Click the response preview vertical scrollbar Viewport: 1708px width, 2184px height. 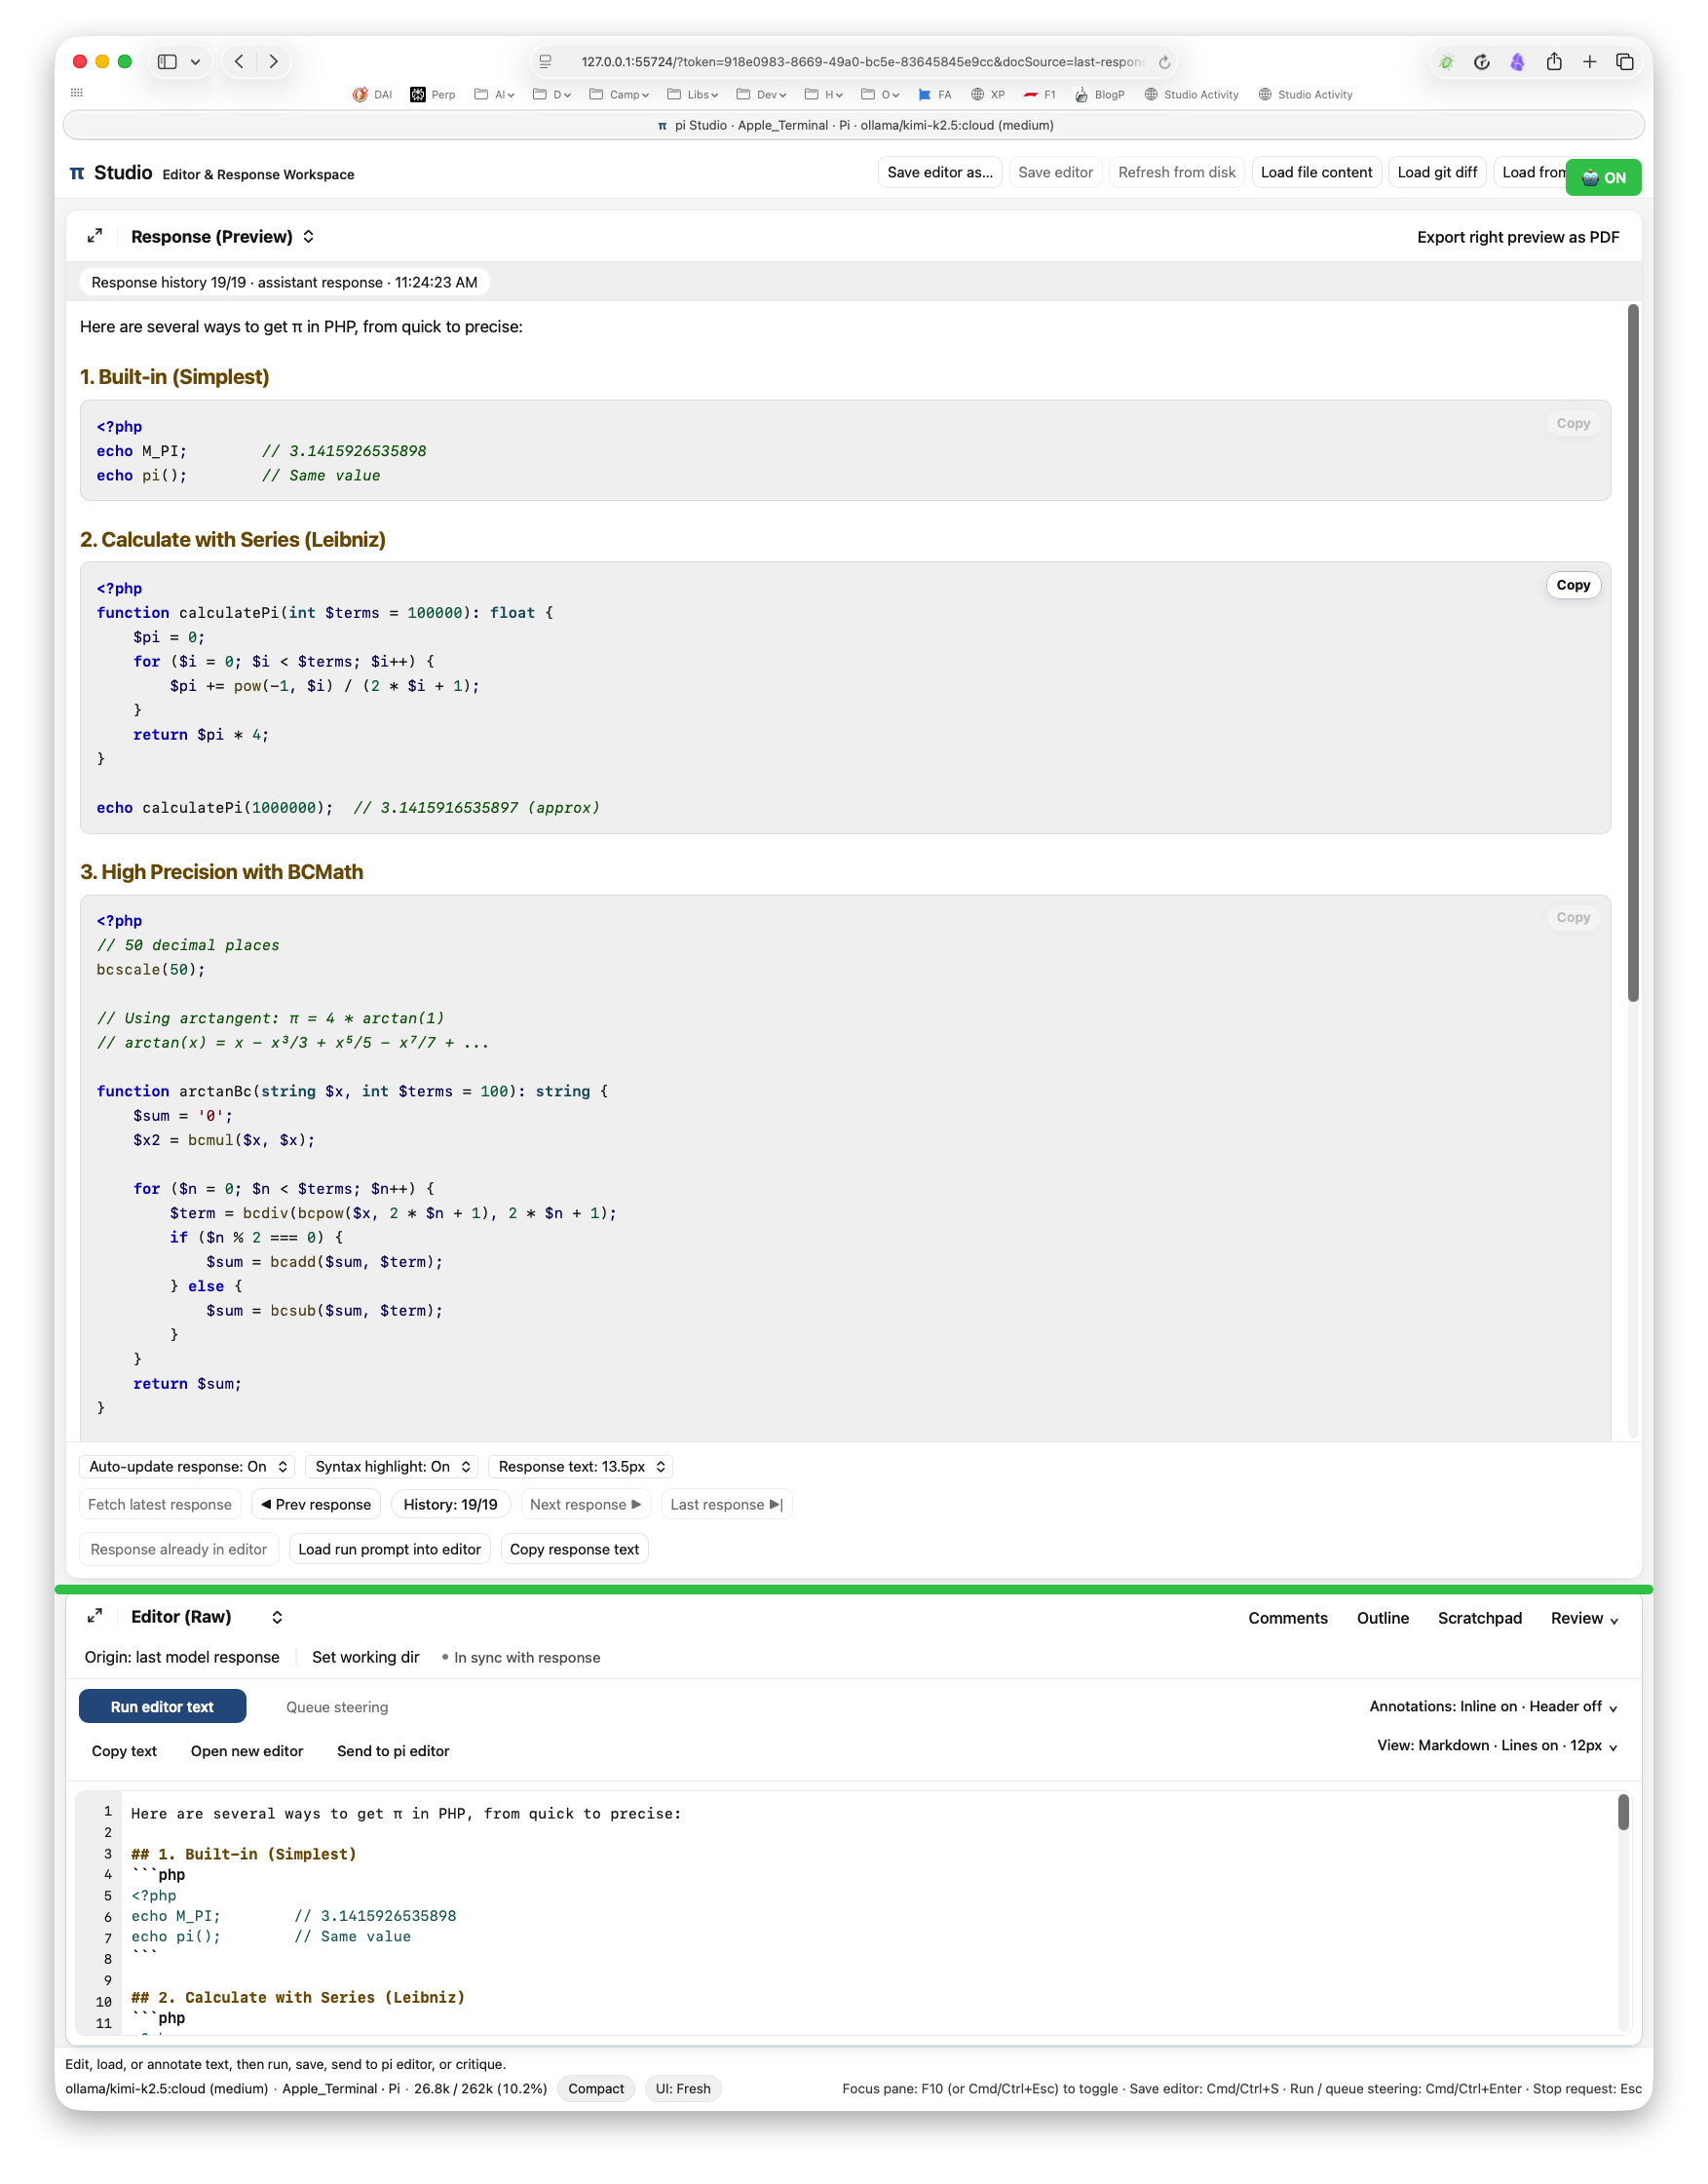pyautogui.click(x=1633, y=652)
